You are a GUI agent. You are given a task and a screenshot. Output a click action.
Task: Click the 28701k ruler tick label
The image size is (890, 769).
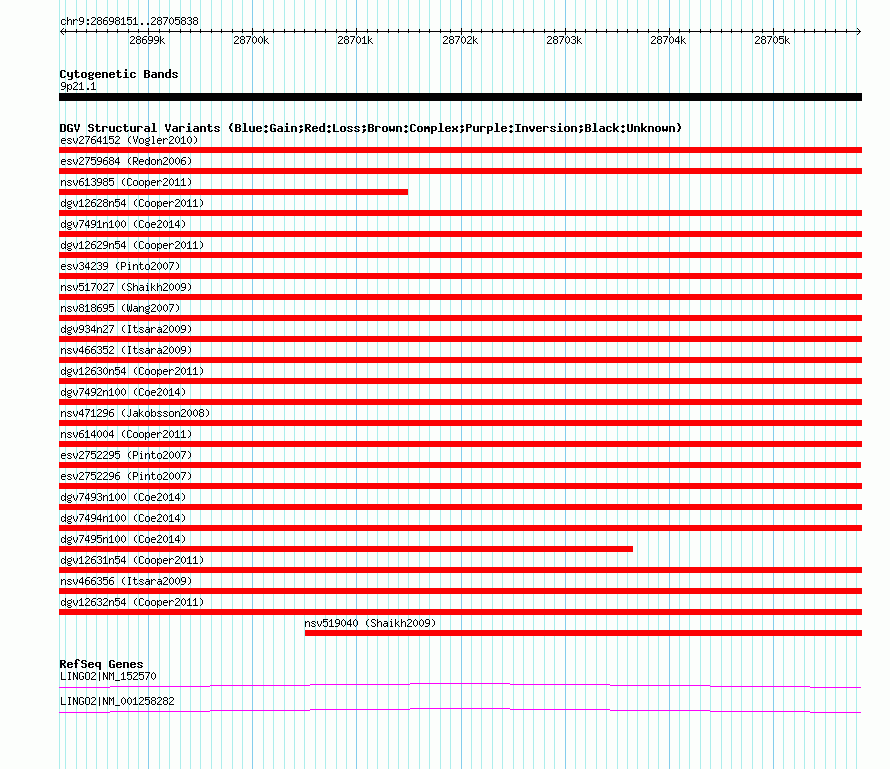(x=355, y=40)
